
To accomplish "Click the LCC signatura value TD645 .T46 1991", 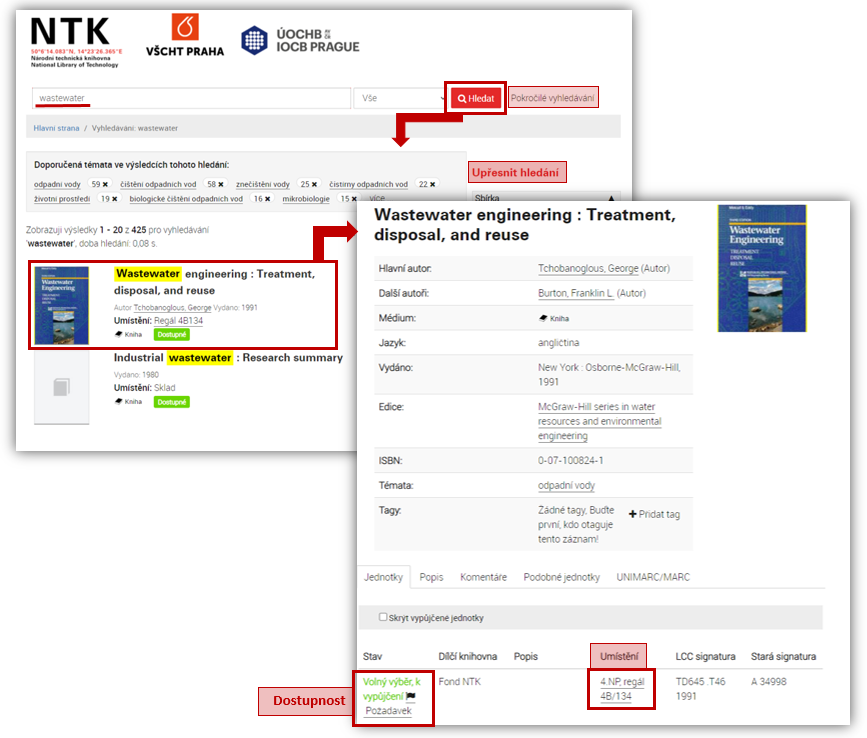I will 701,689.
